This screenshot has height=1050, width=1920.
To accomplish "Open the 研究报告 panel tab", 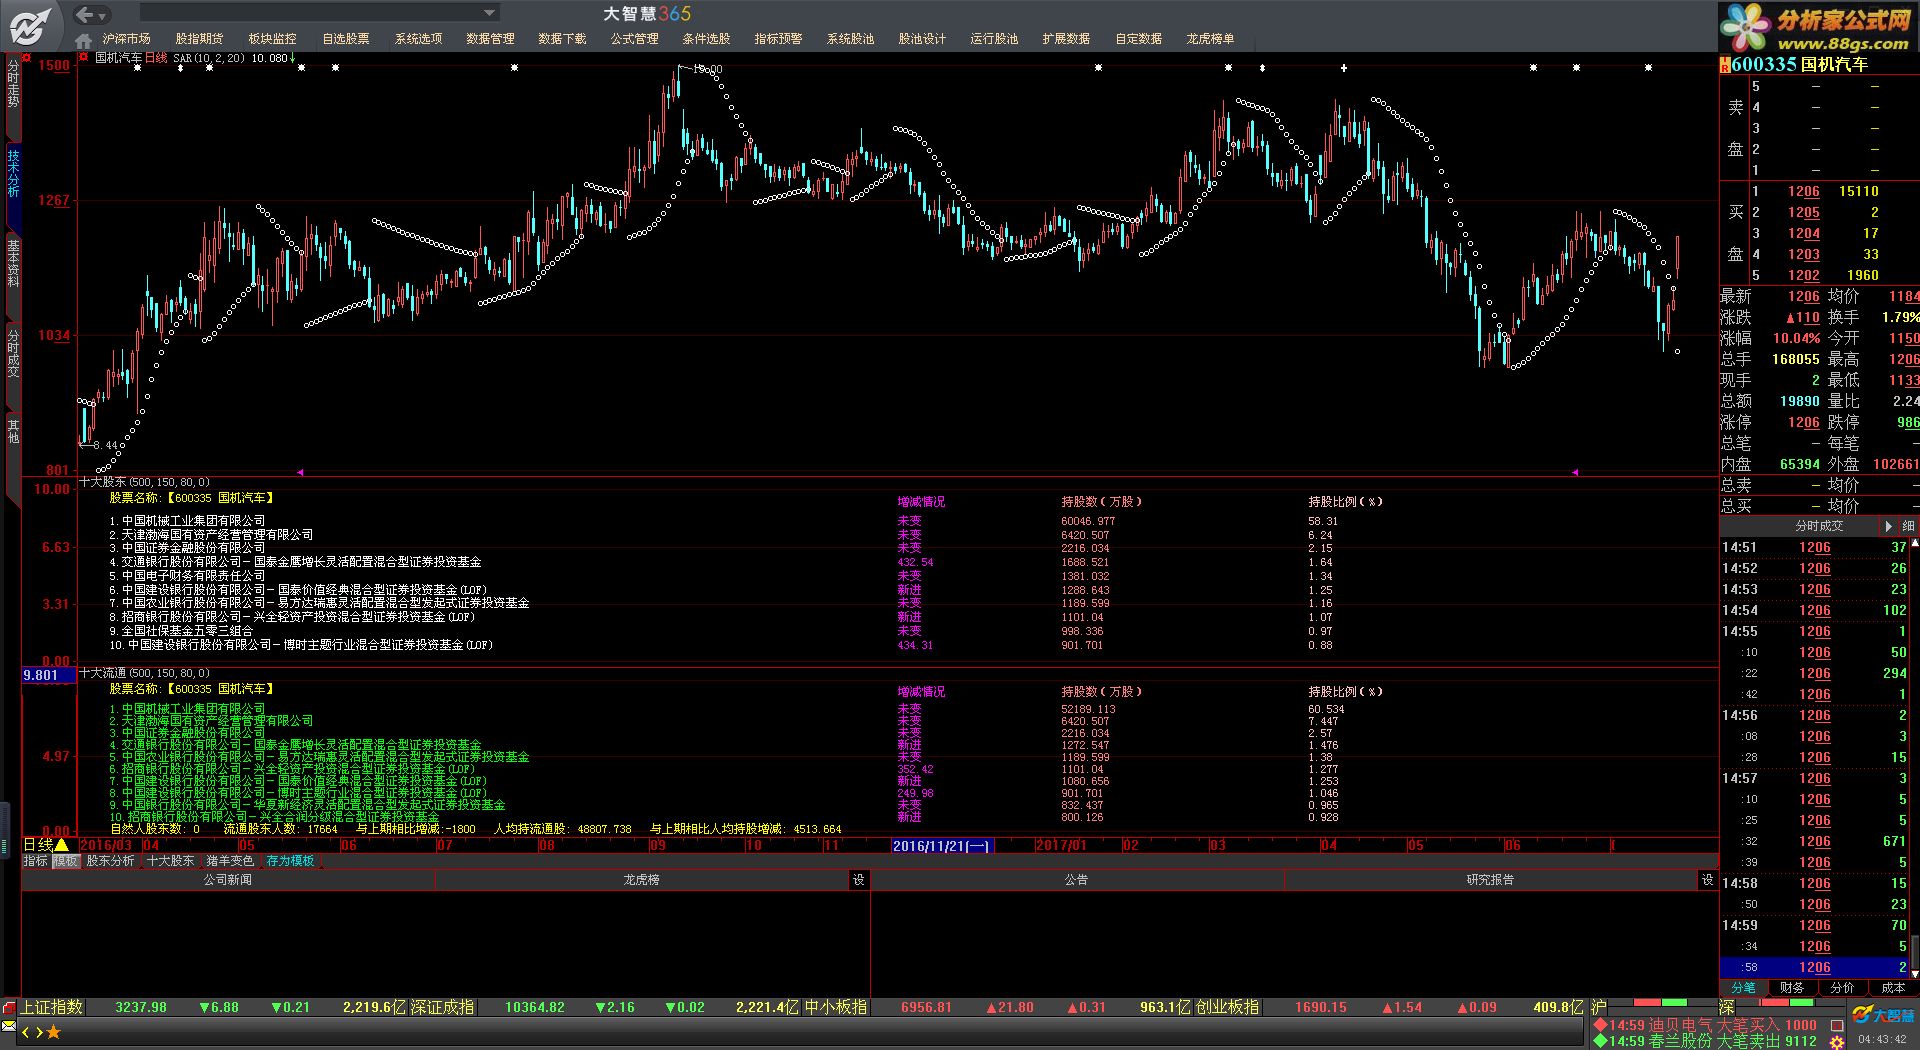I will 1490,880.
